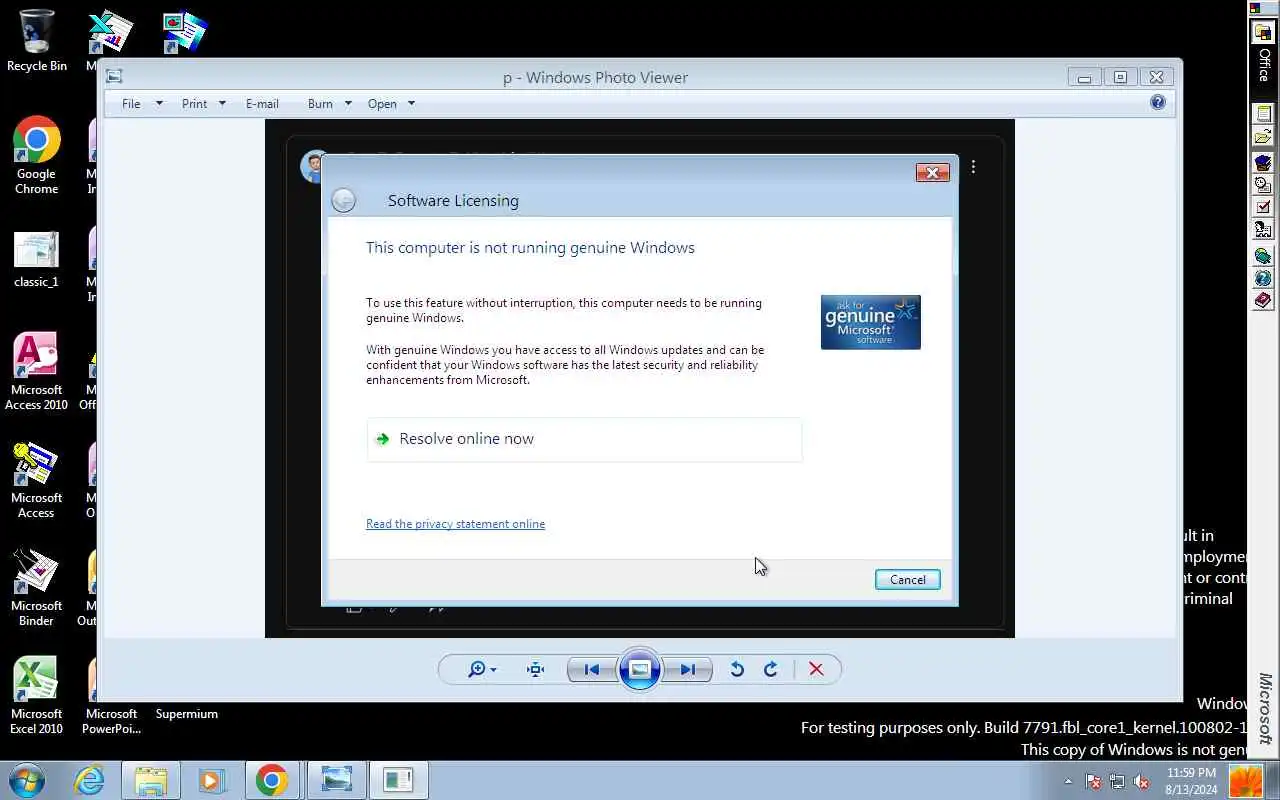Close the Software Licensing dialog
The image size is (1280, 800).
click(932, 173)
